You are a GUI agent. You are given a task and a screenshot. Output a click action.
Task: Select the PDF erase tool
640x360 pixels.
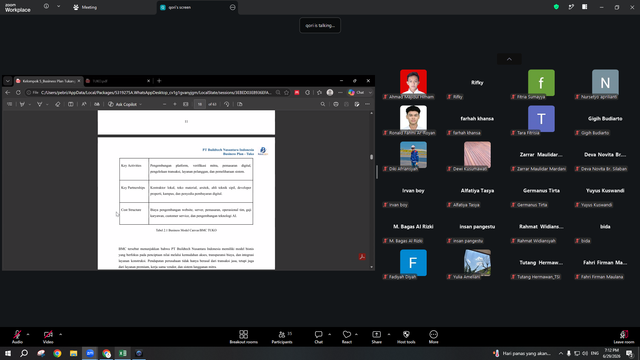click(x=58, y=104)
